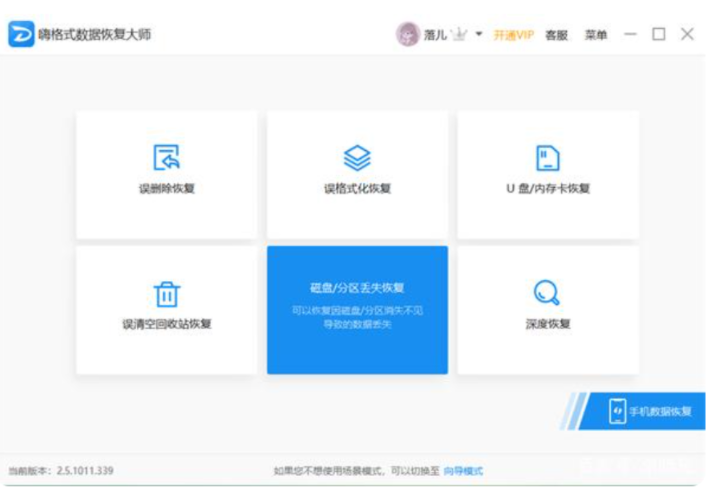This screenshot has width=709, height=490.
Task: Click the crown VIP icon beside username
Action: tap(459, 34)
